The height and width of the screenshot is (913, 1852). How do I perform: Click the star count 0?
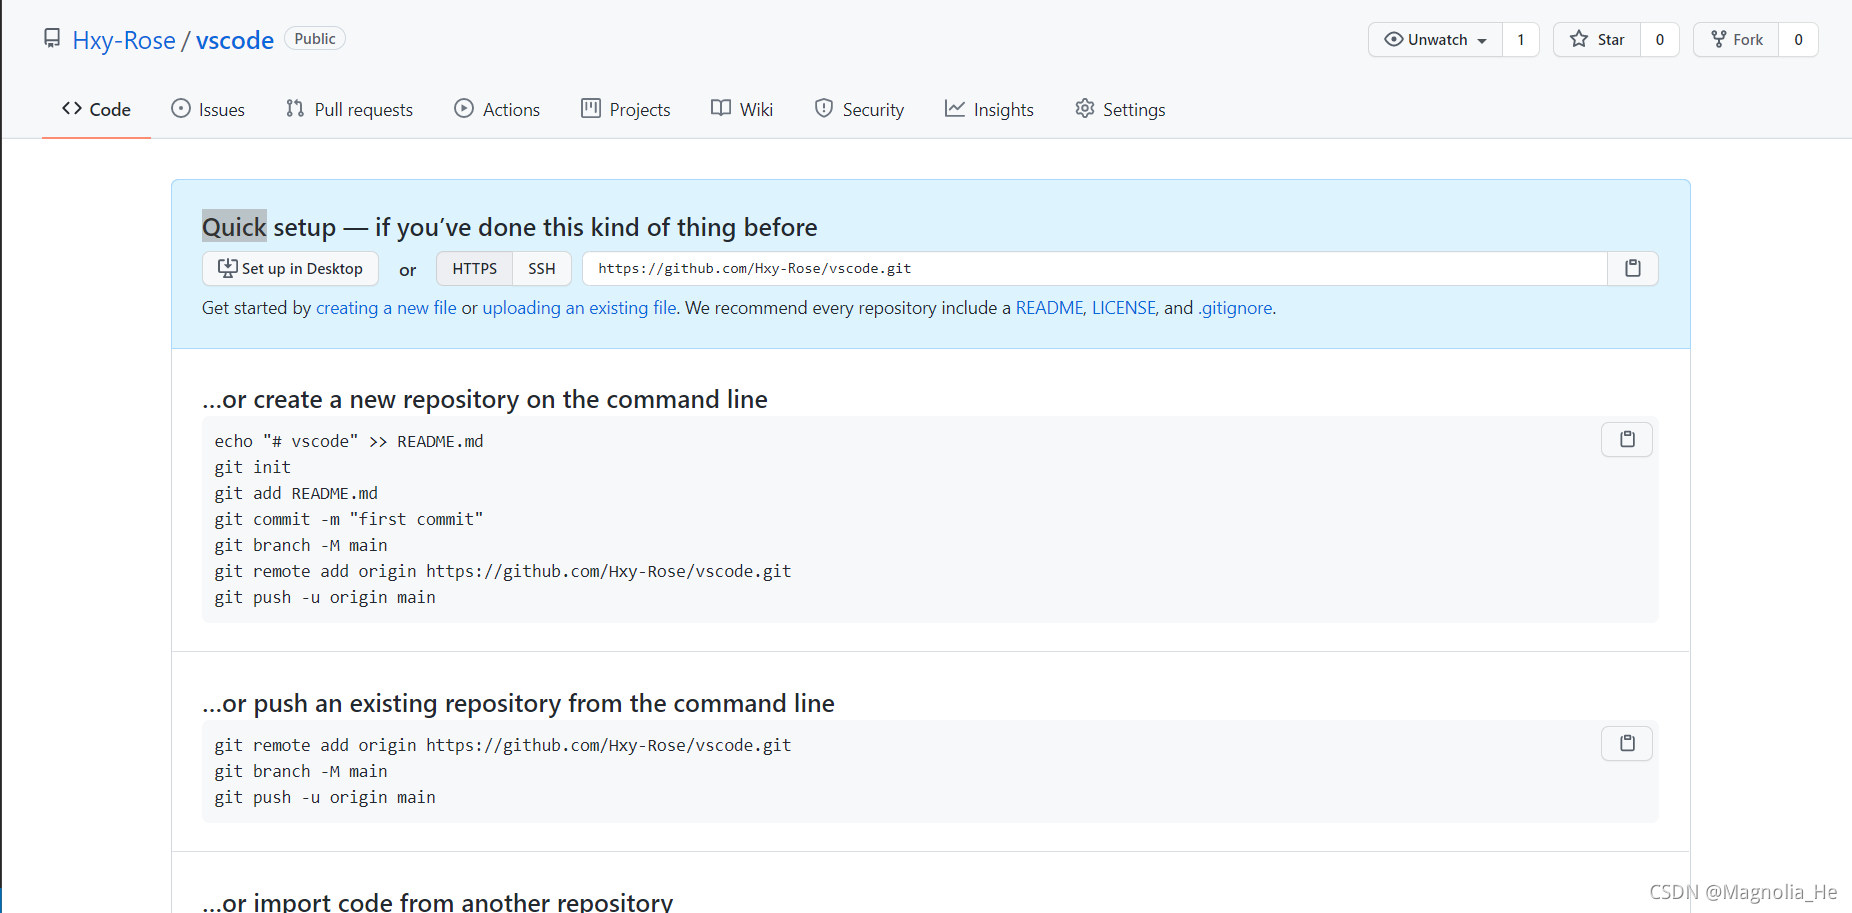click(1660, 39)
